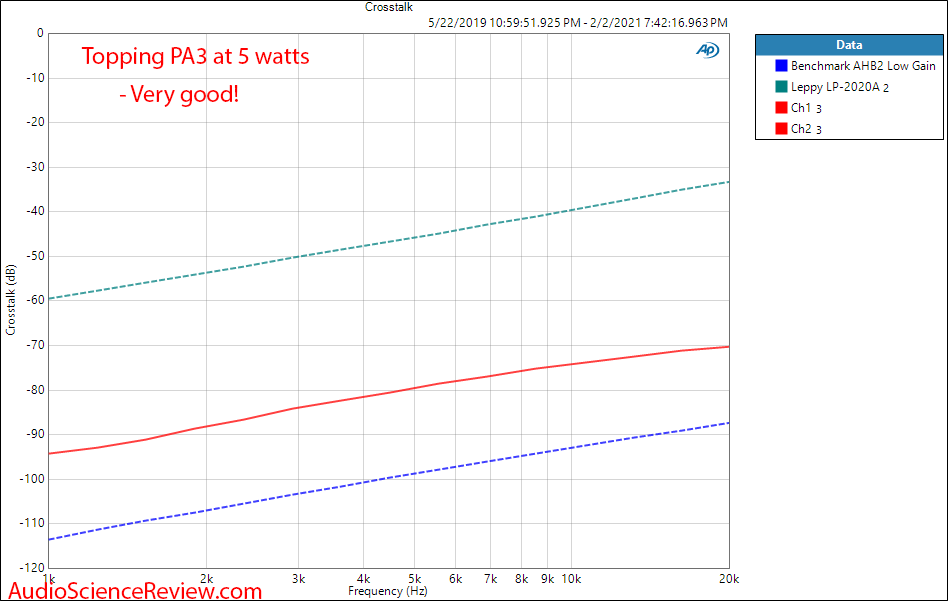Click the Frequency (Hz) x-axis label
The image size is (948, 601).
(388, 591)
